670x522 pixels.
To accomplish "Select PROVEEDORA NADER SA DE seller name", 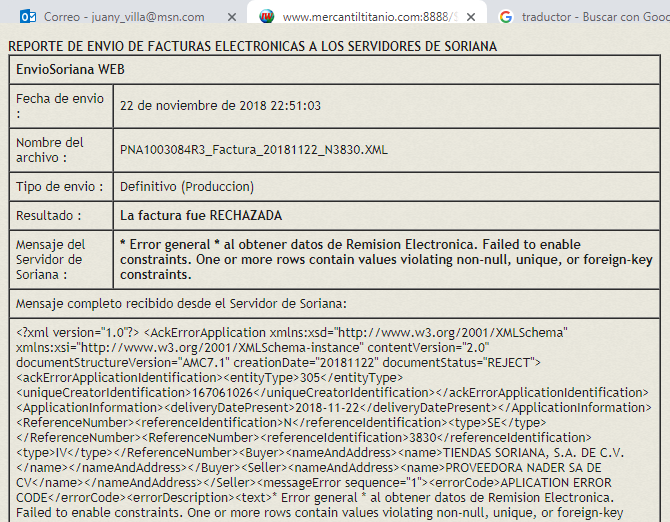I will point(523,468).
